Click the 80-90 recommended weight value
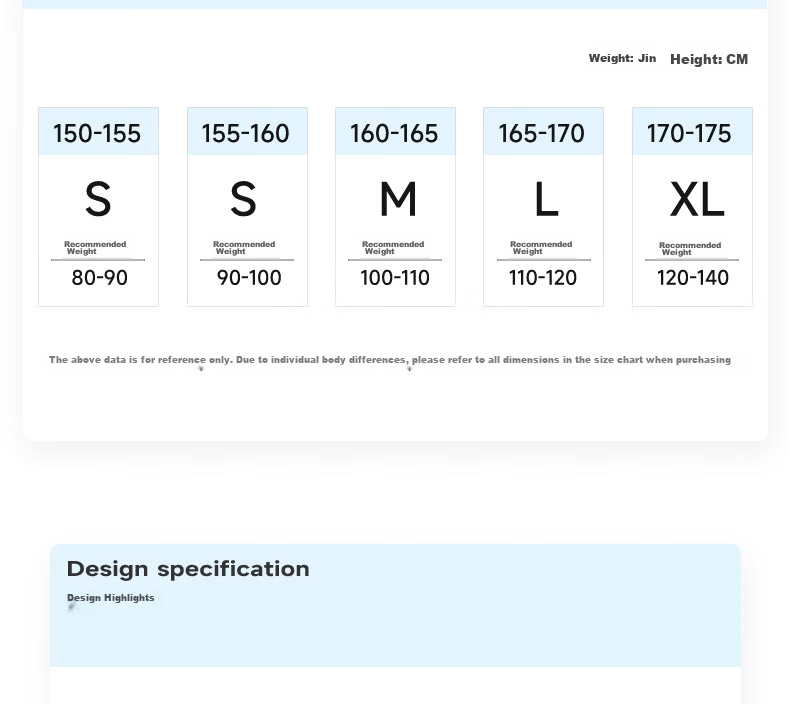This screenshot has width=790, height=704. [99, 278]
